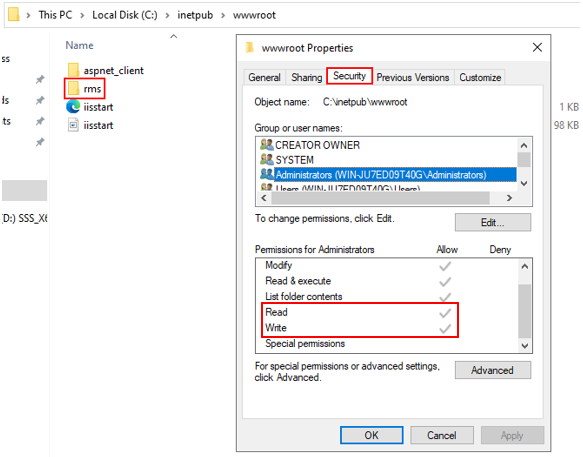Select the rms folder icon
The height and width of the screenshot is (457, 583).
coord(73,88)
